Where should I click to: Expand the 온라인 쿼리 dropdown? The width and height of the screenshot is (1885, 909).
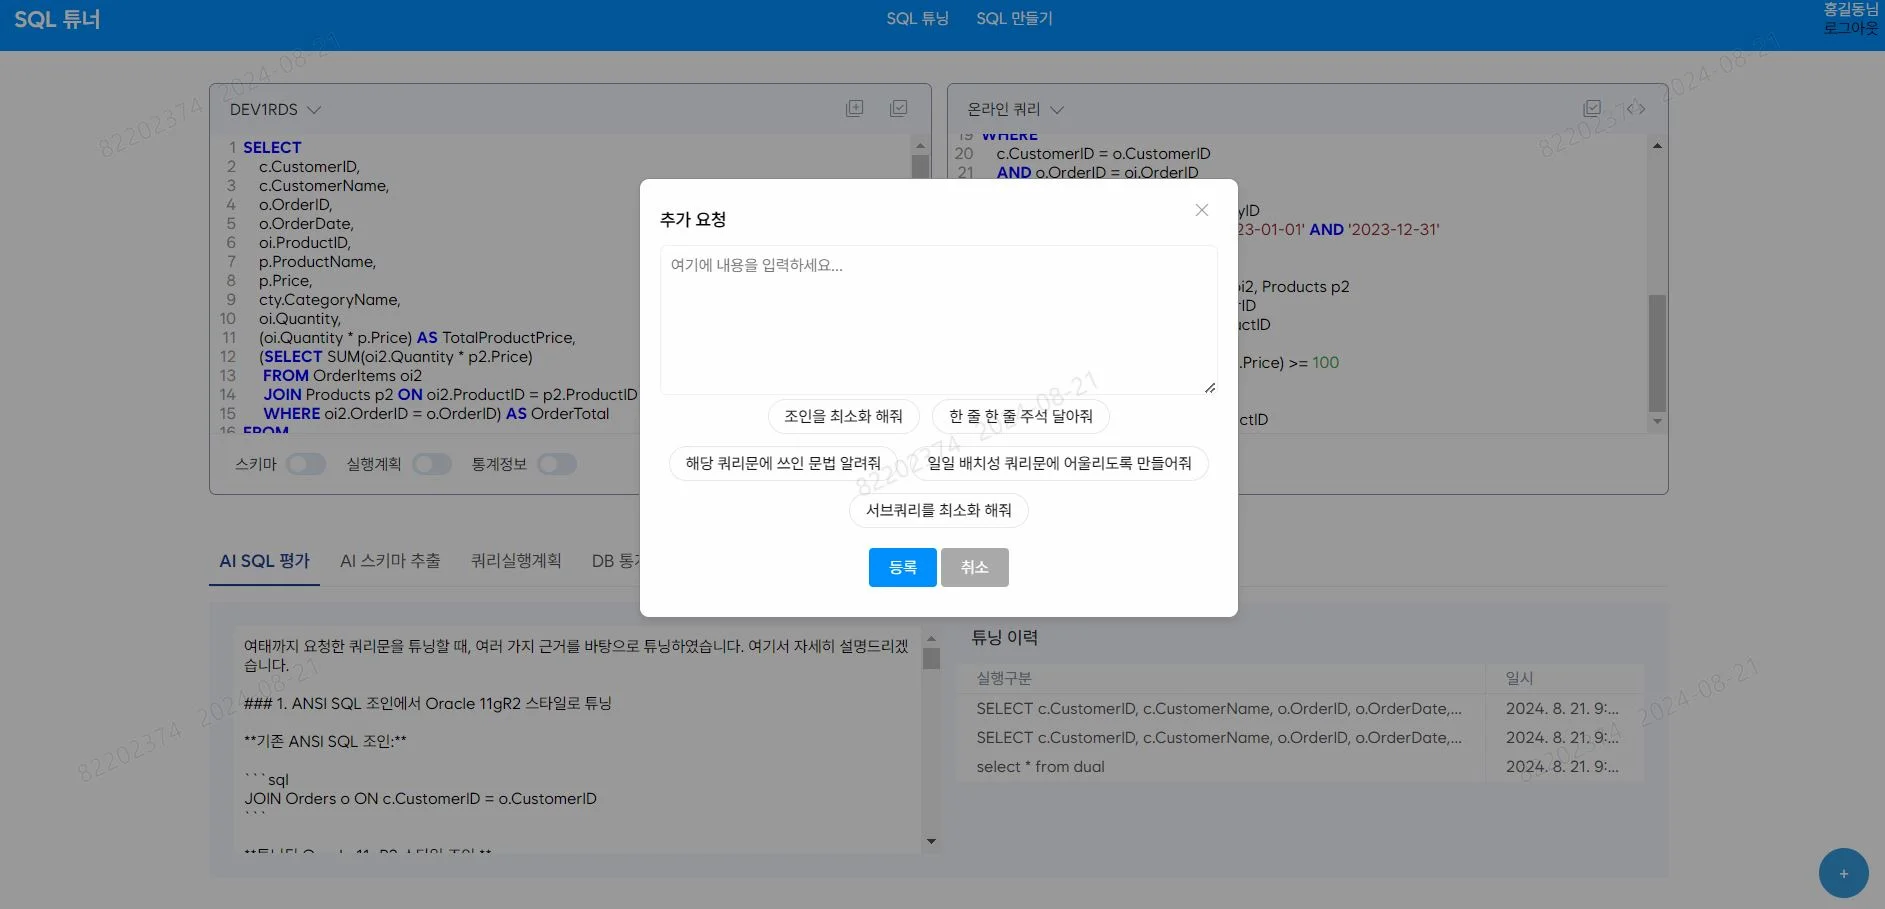(x=1013, y=110)
